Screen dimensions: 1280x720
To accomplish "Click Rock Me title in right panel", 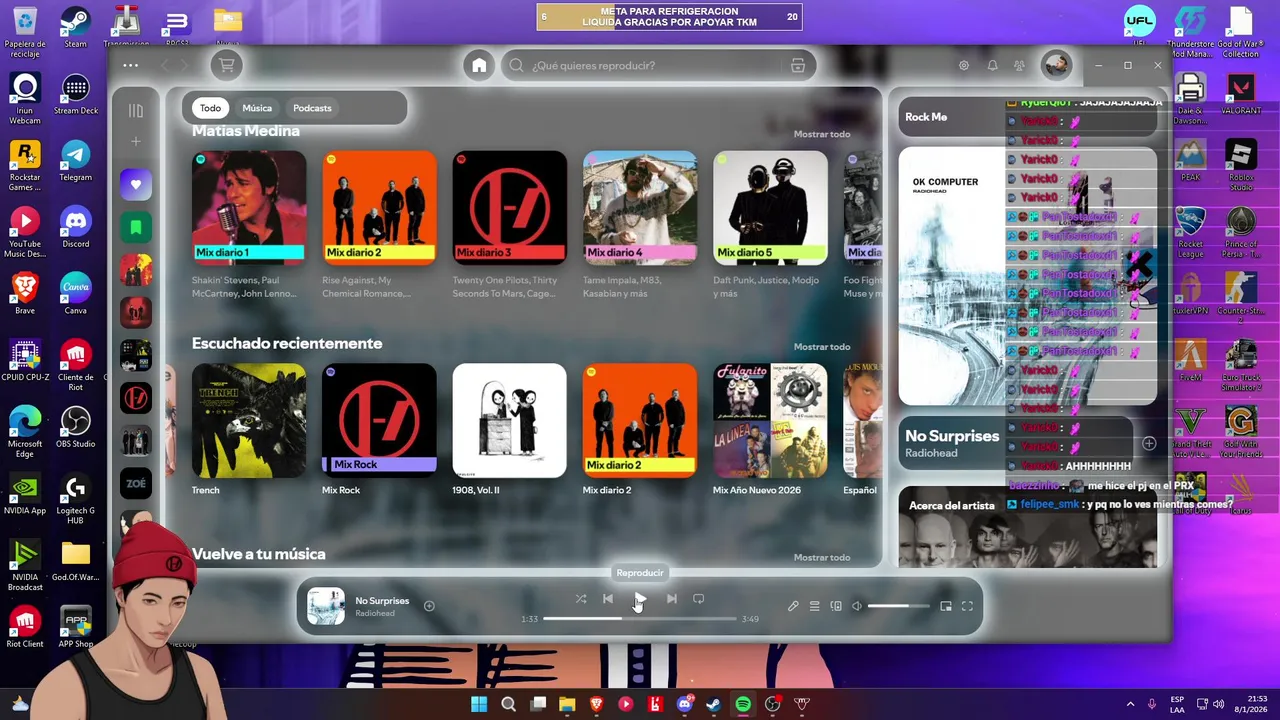I will [x=926, y=117].
